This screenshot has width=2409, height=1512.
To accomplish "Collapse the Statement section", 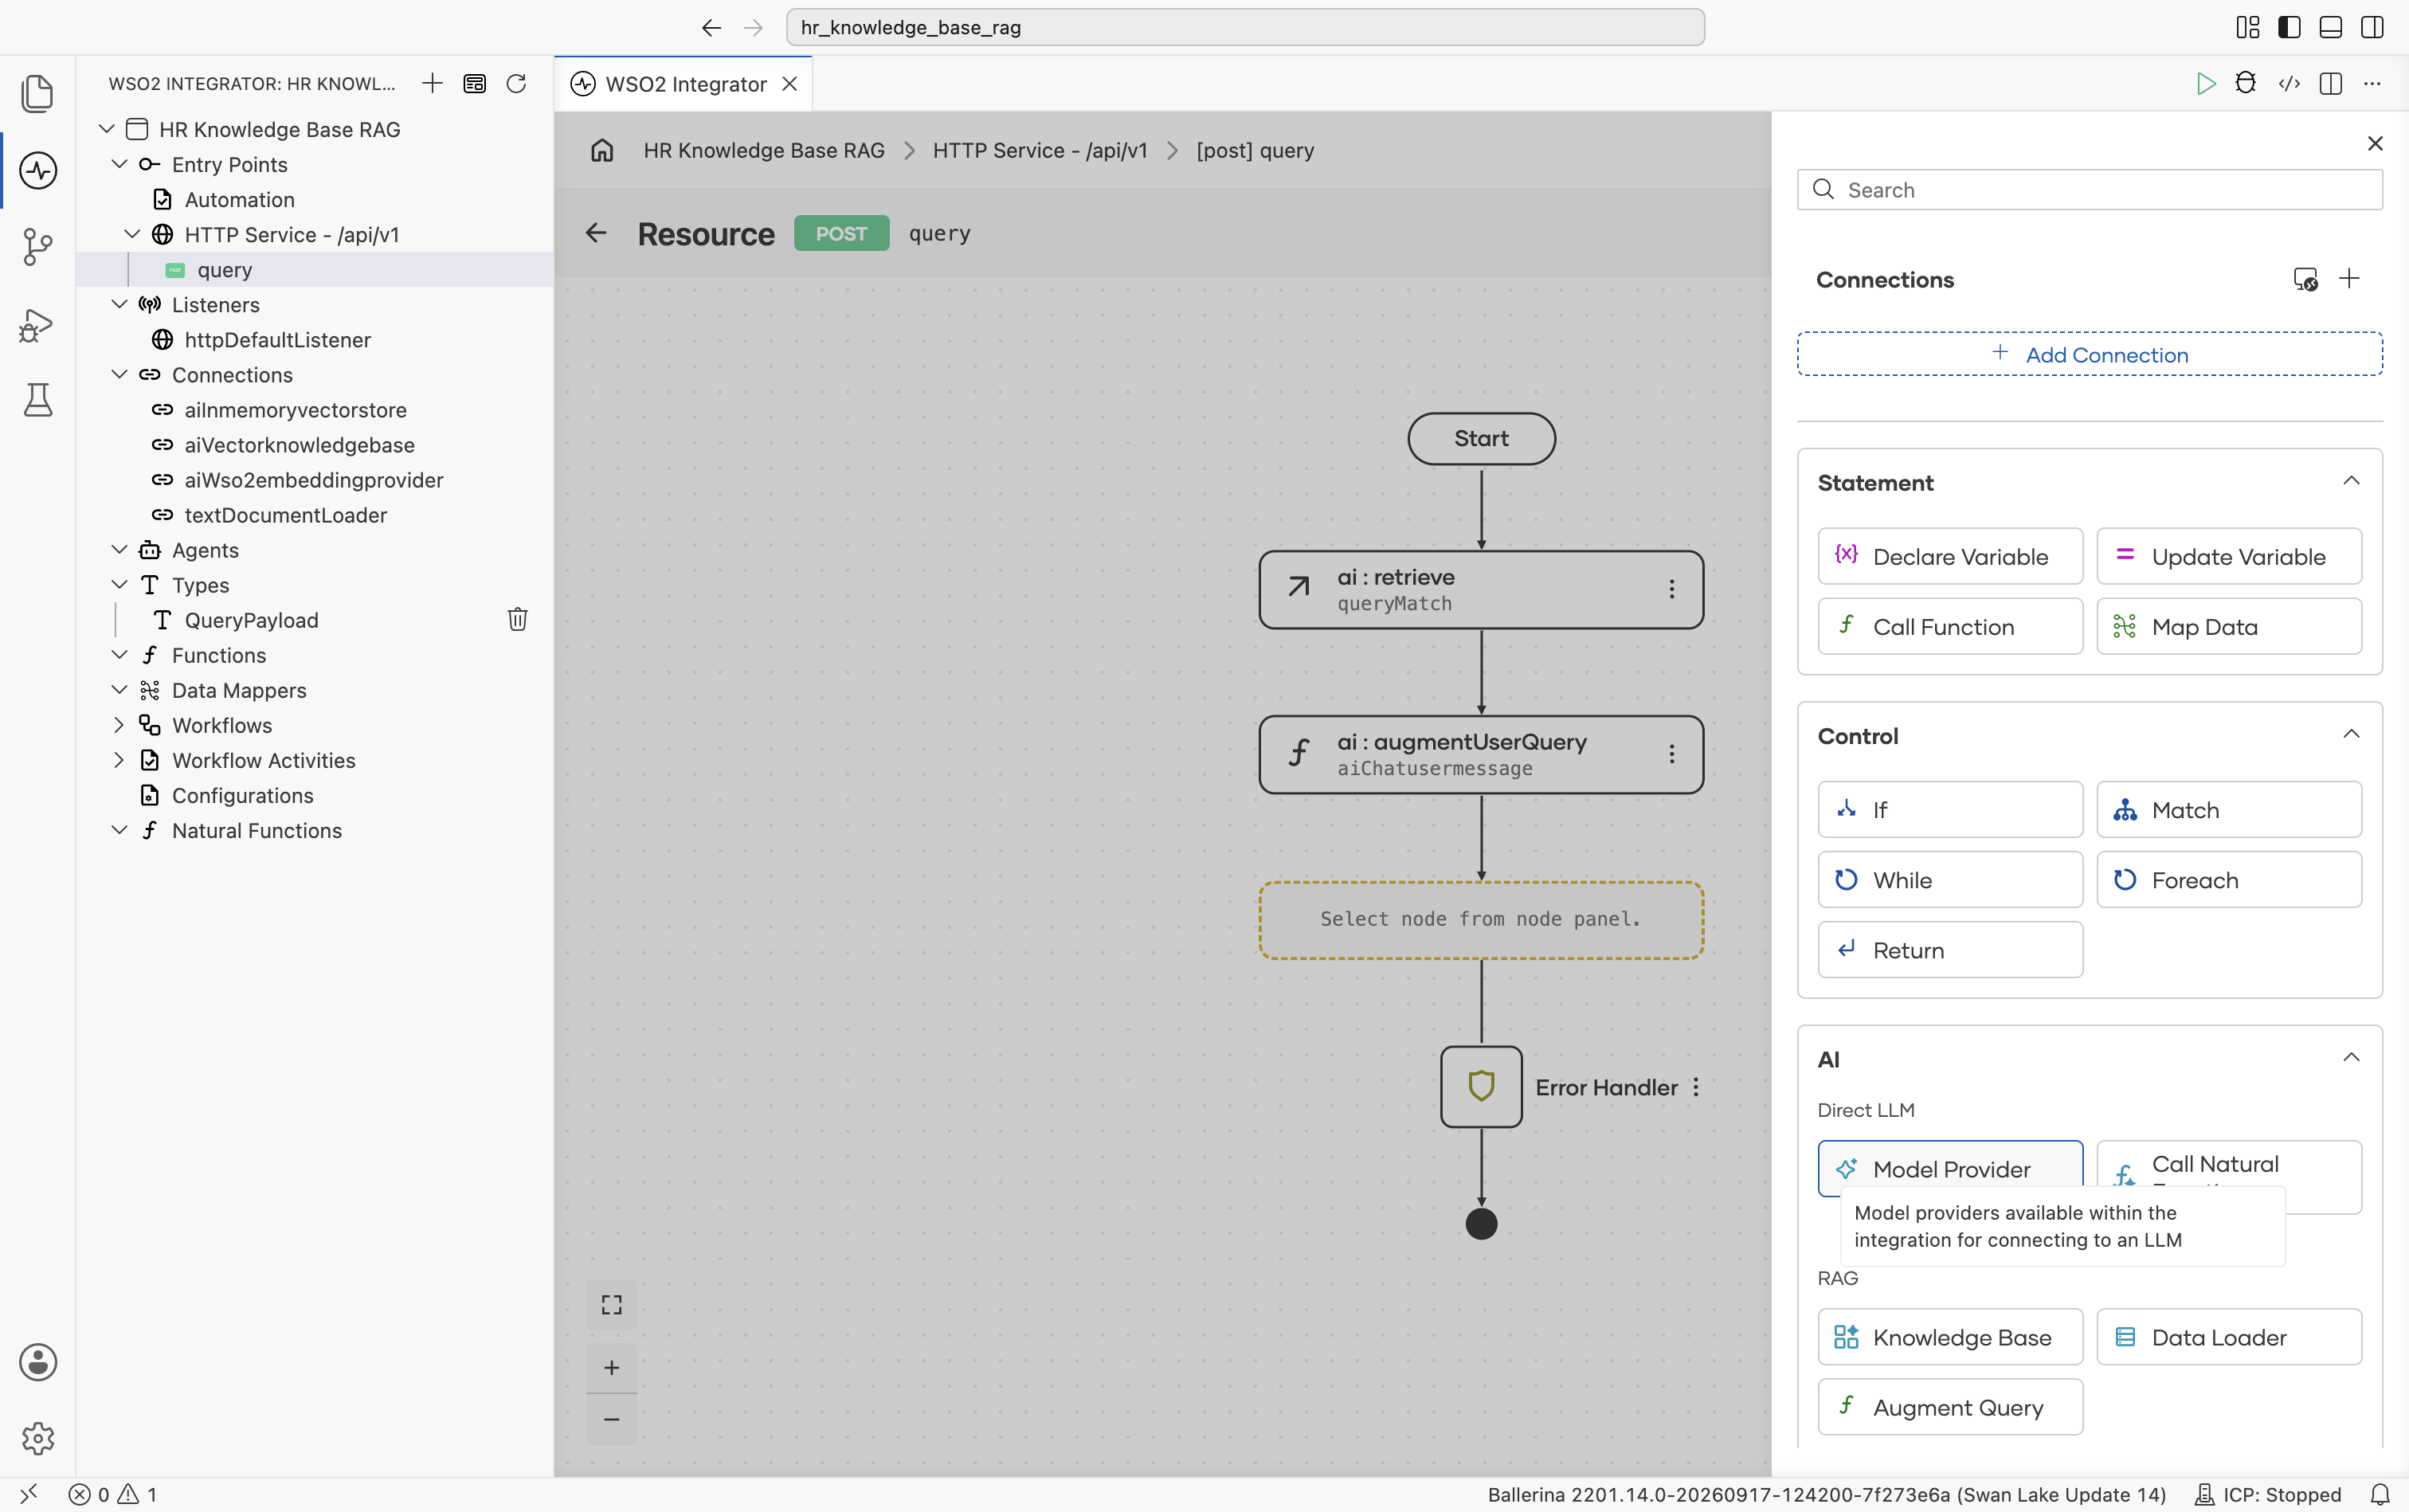I will click(2352, 481).
